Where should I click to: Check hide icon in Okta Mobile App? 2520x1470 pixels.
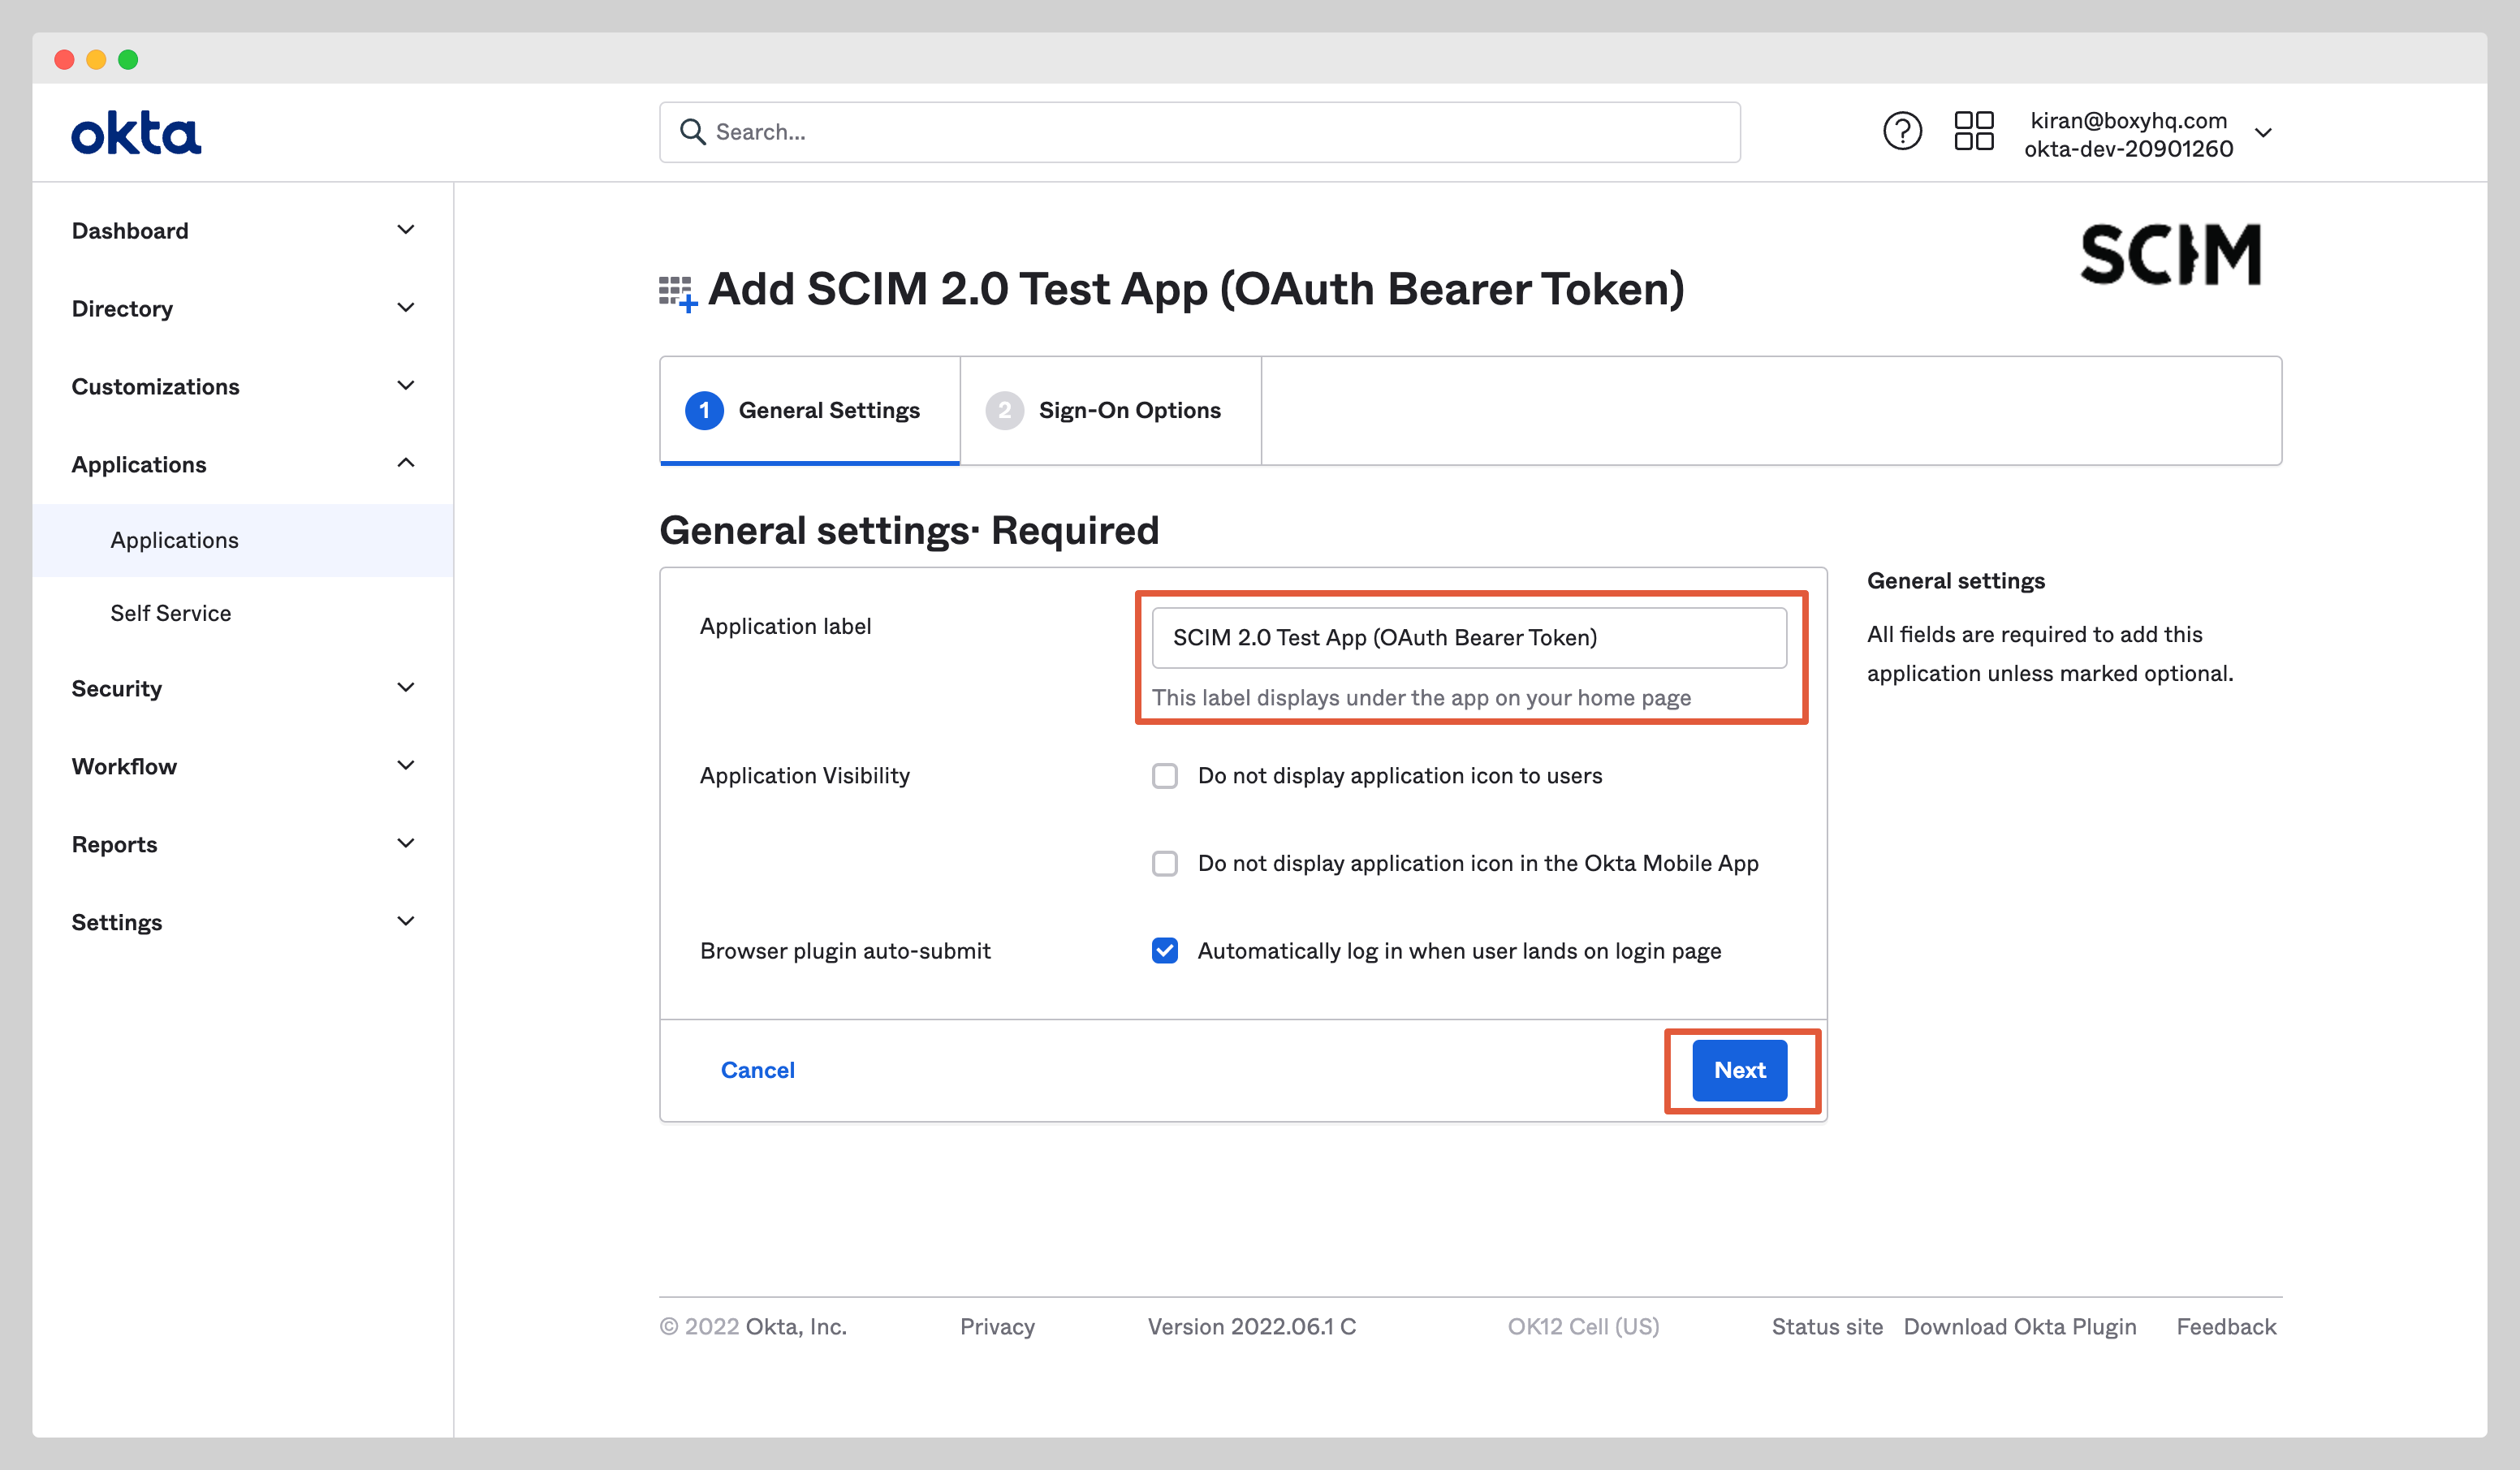pyautogui.click(x=1164, y=863)
